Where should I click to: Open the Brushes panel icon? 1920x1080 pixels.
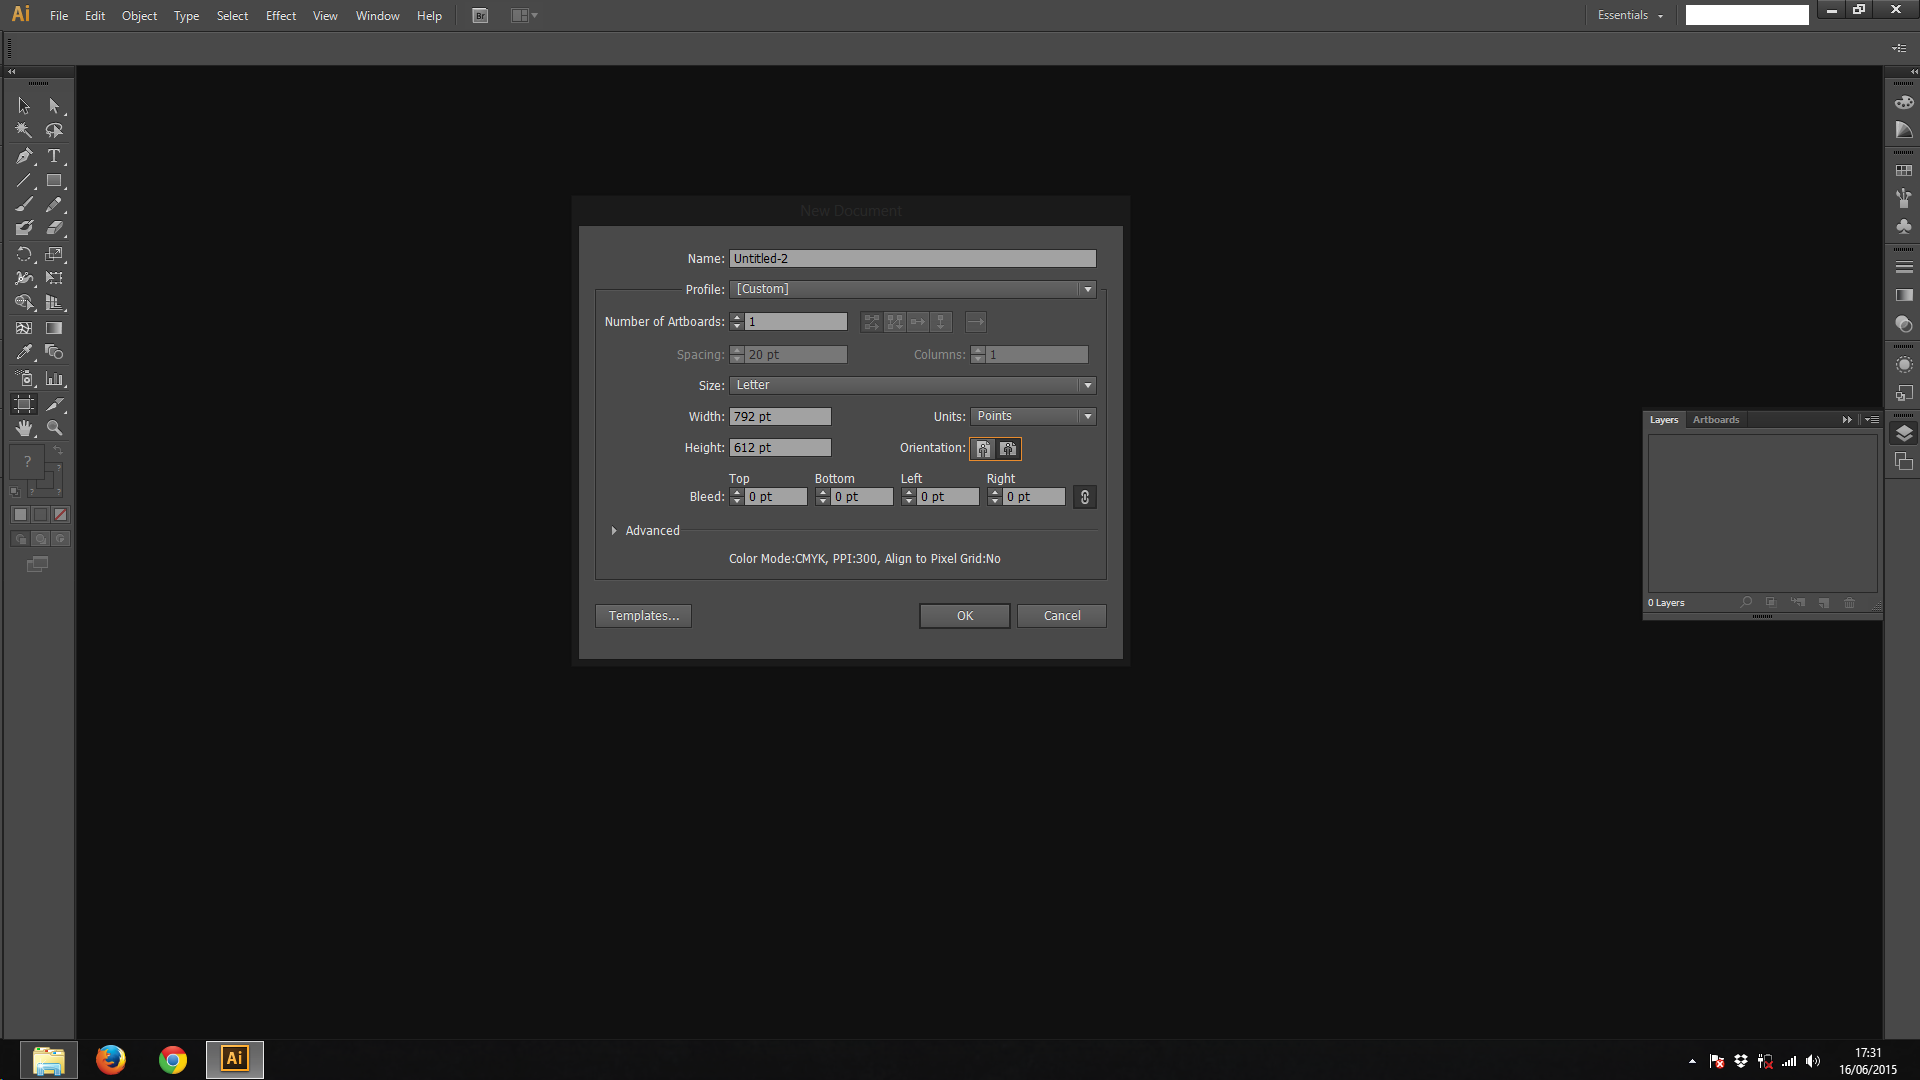click(x=1904, y=198)
